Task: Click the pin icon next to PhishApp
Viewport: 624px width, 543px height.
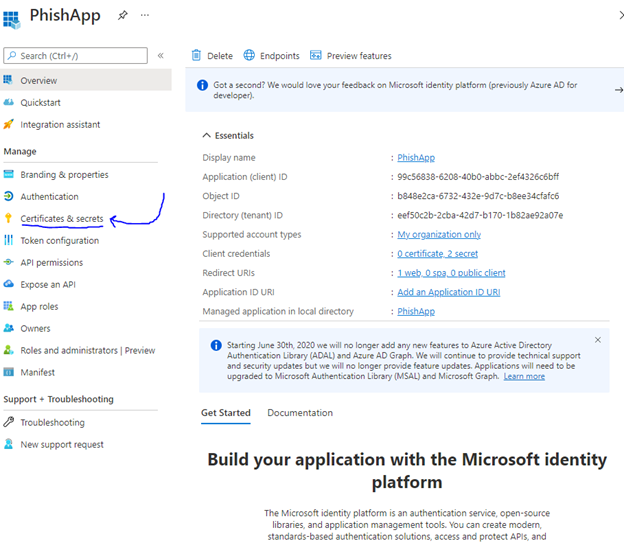Action: tap(122, 16)
